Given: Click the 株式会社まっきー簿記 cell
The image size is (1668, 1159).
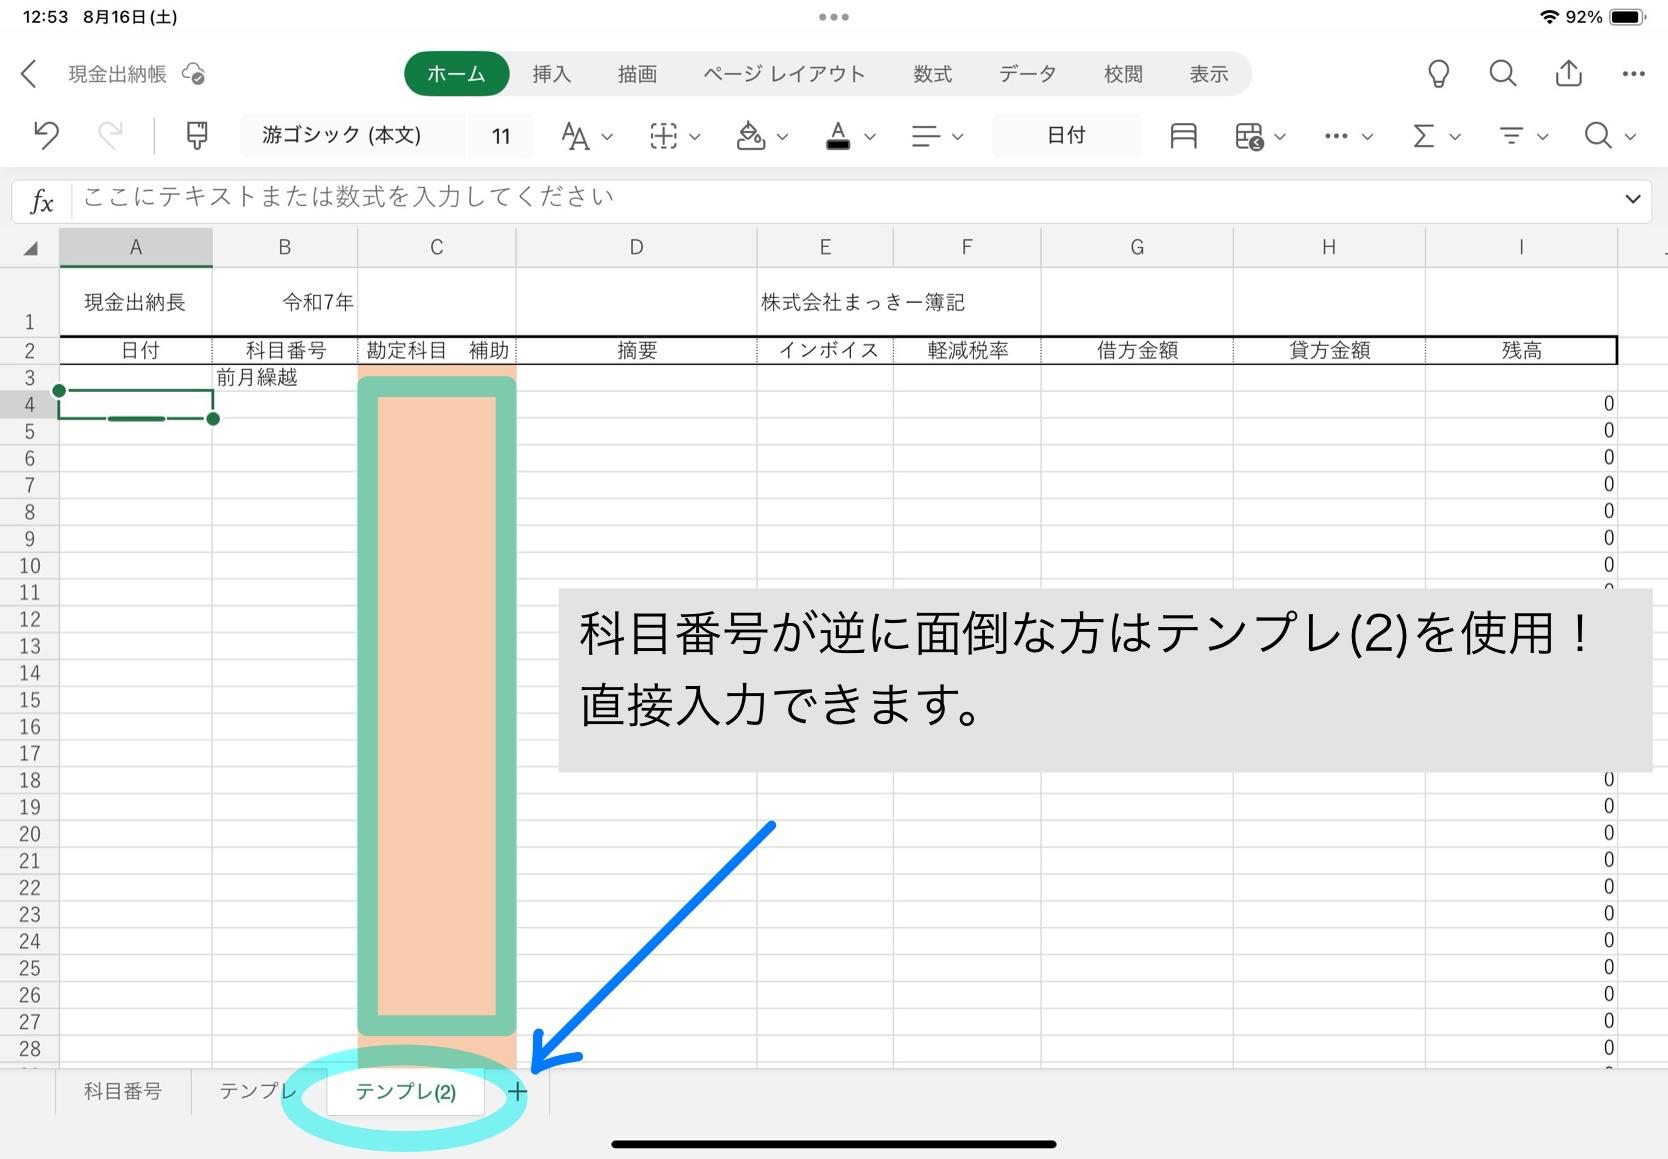Looking at the screenshot, I should click(863, 302).
